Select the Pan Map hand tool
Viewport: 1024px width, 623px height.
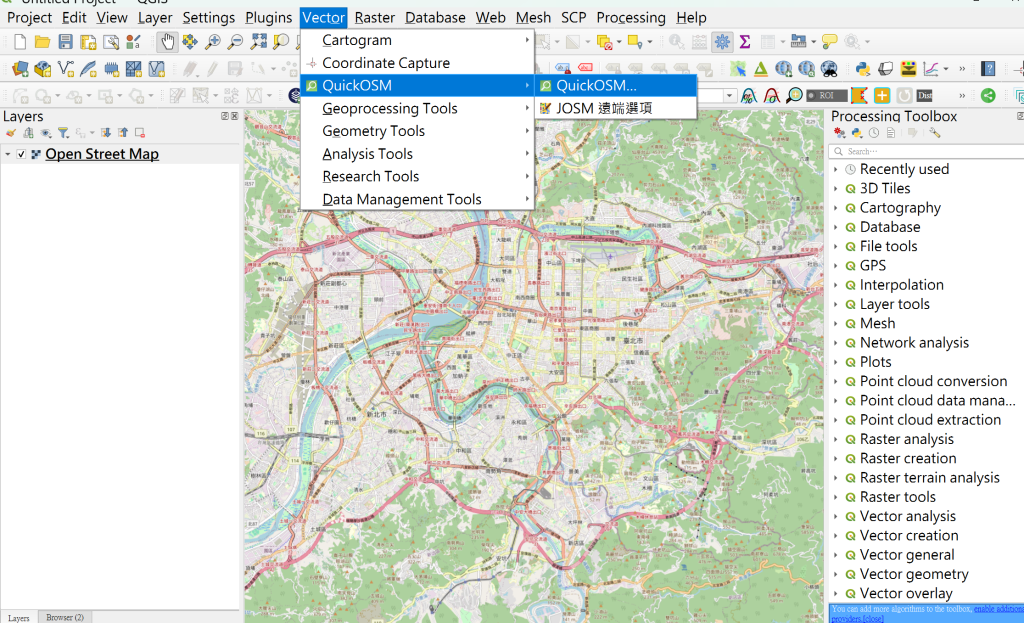click(167, 42)
